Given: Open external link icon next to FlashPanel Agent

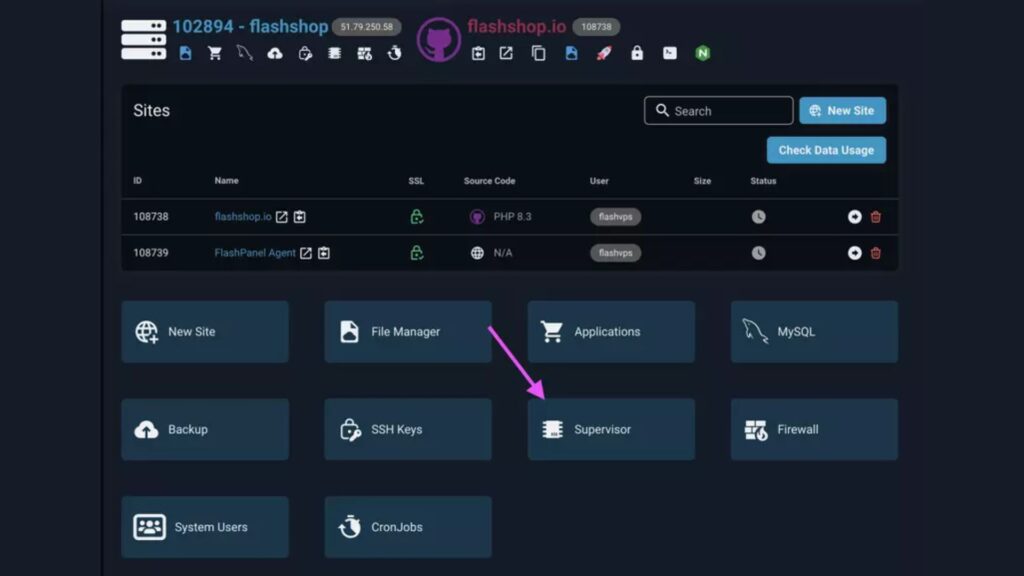Looking at the screenshot, I should tap(306, 253).
